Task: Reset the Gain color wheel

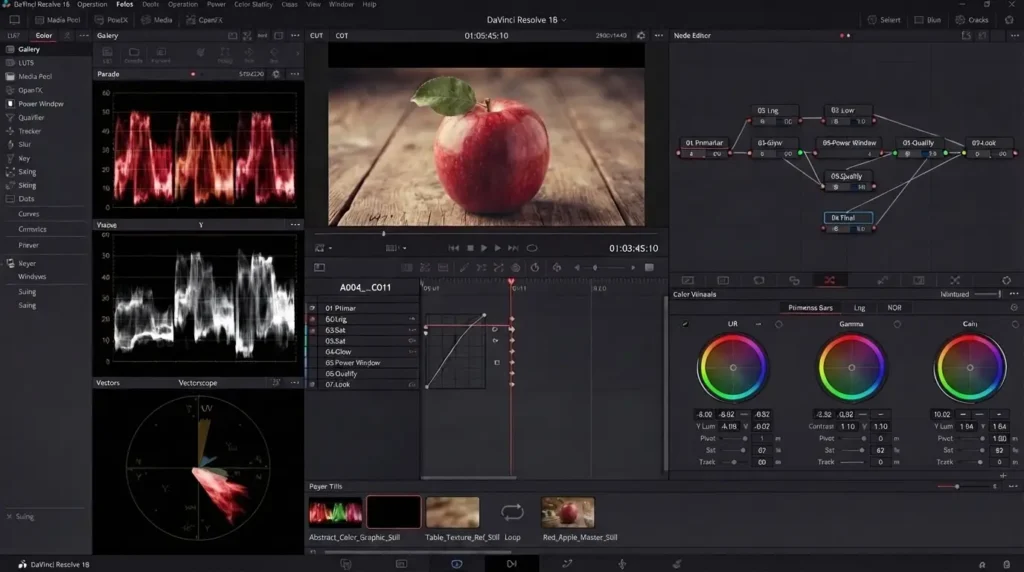Action: 1015,324
